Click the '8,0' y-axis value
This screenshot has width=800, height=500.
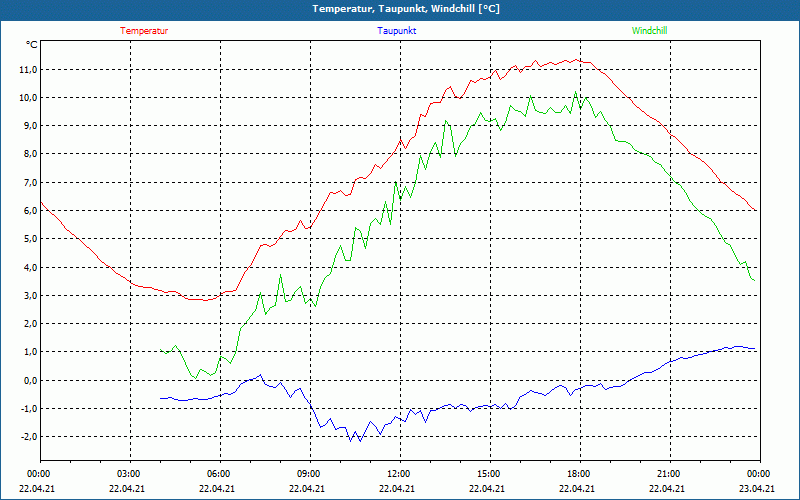point(30,154)
